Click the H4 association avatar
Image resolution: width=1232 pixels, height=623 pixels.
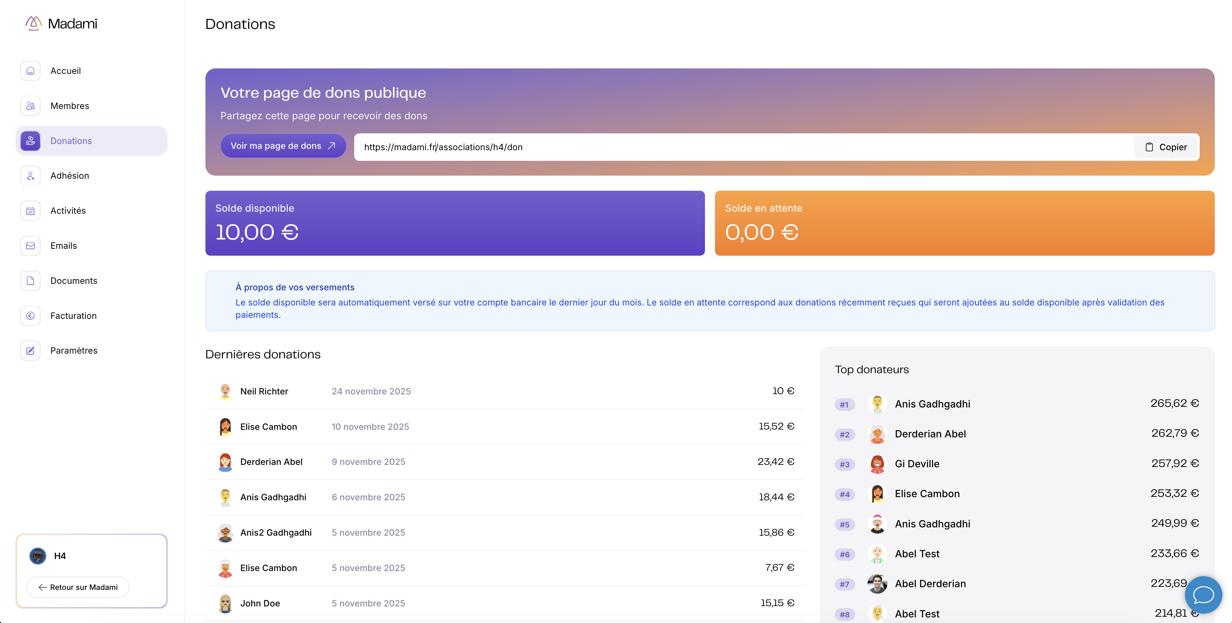tap(38, 556)
